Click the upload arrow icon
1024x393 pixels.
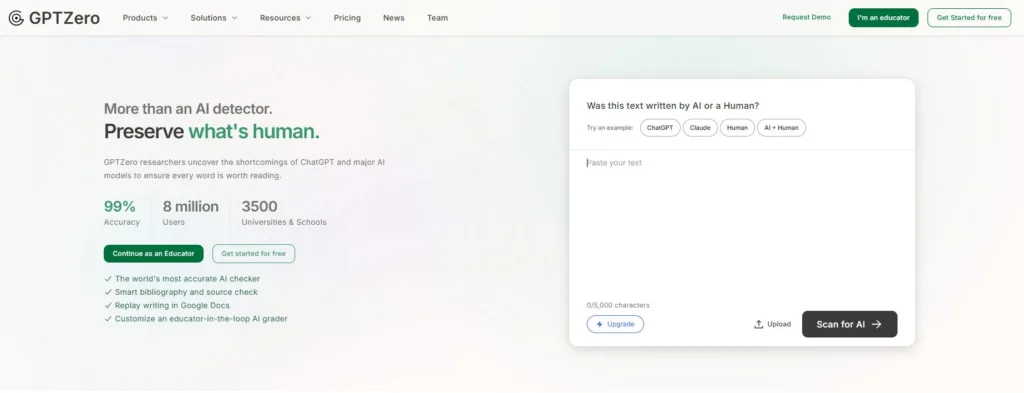(x=758, y=324)
